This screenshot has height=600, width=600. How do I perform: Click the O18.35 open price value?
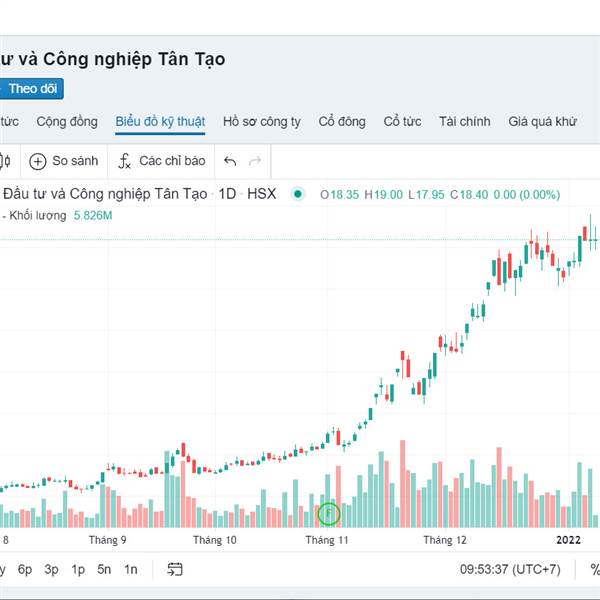(x=339, y=195)
